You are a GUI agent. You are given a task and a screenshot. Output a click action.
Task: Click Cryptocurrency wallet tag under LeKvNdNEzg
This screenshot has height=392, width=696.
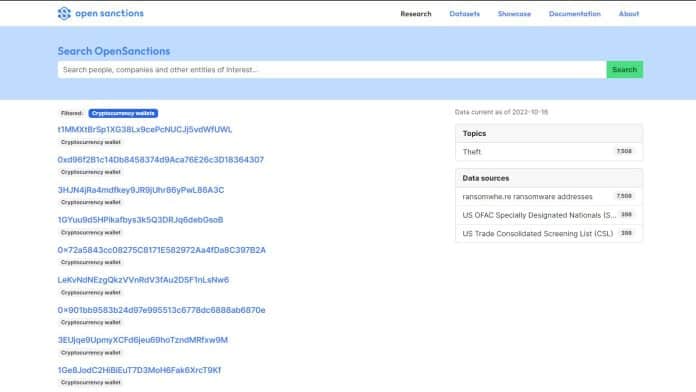(x=91, y=293)
